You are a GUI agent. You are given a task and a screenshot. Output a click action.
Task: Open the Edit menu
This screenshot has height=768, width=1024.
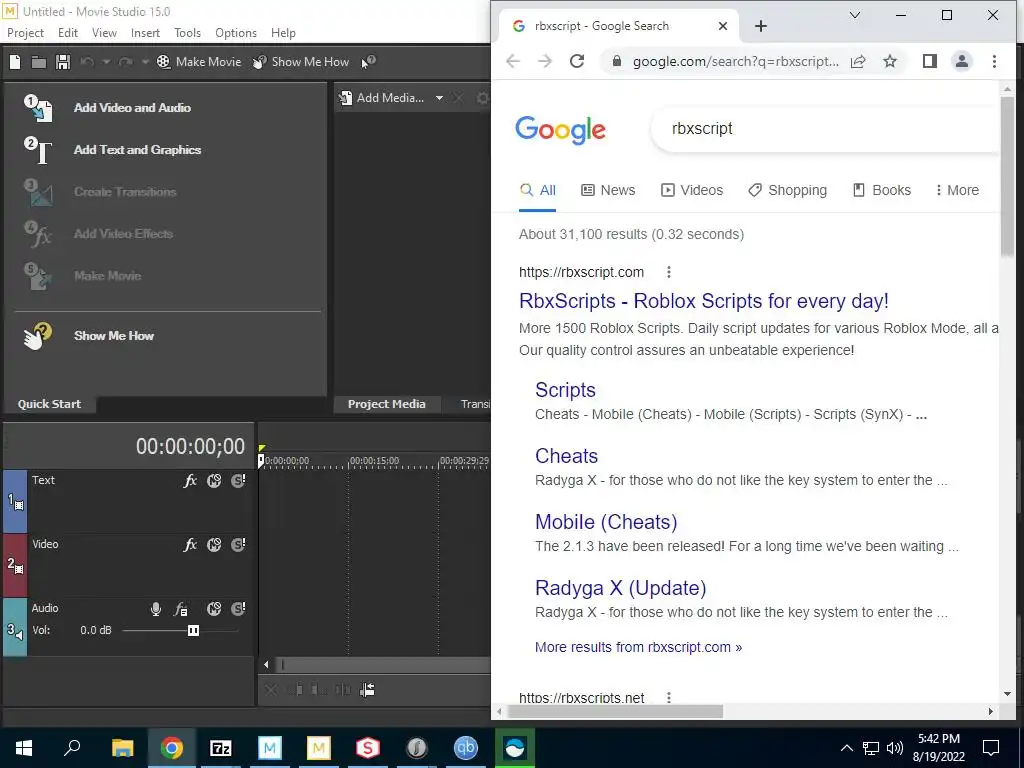click(x=68, y=33)
